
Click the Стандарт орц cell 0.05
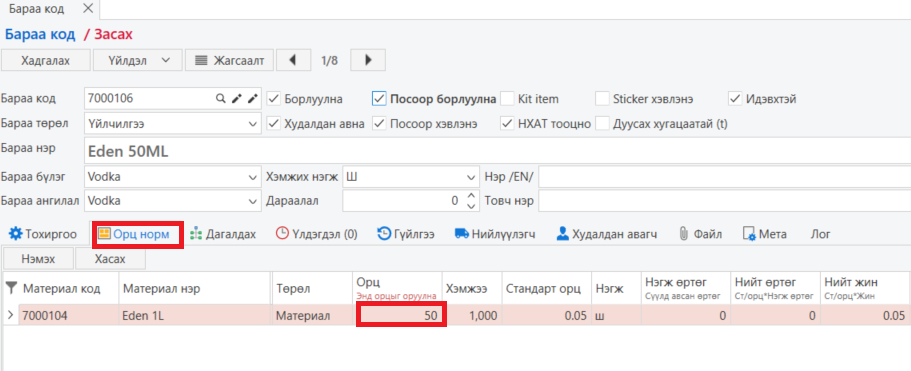click(546, 315)
